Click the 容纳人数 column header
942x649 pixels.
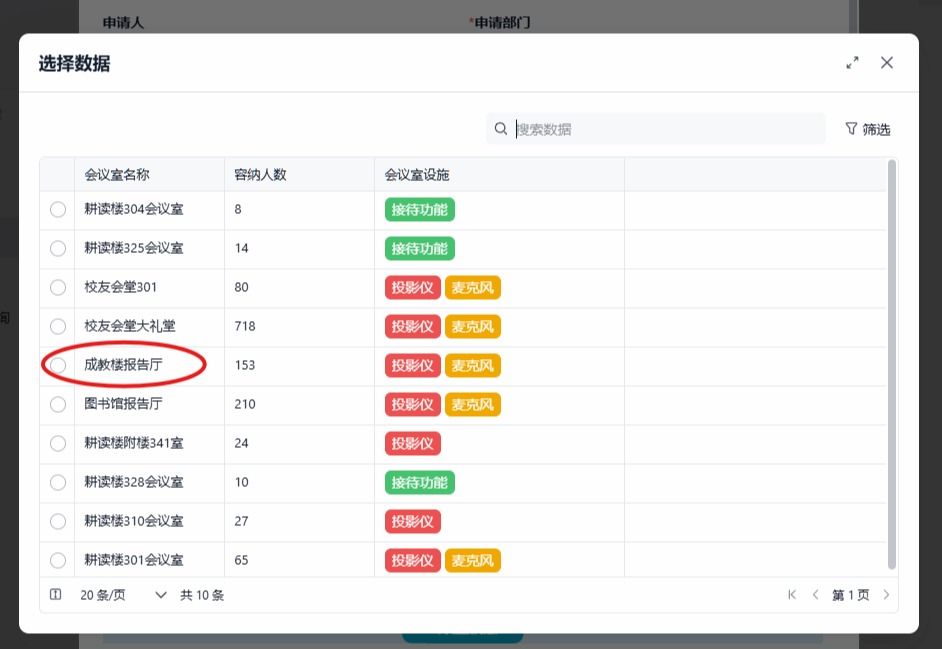(300, 175)
